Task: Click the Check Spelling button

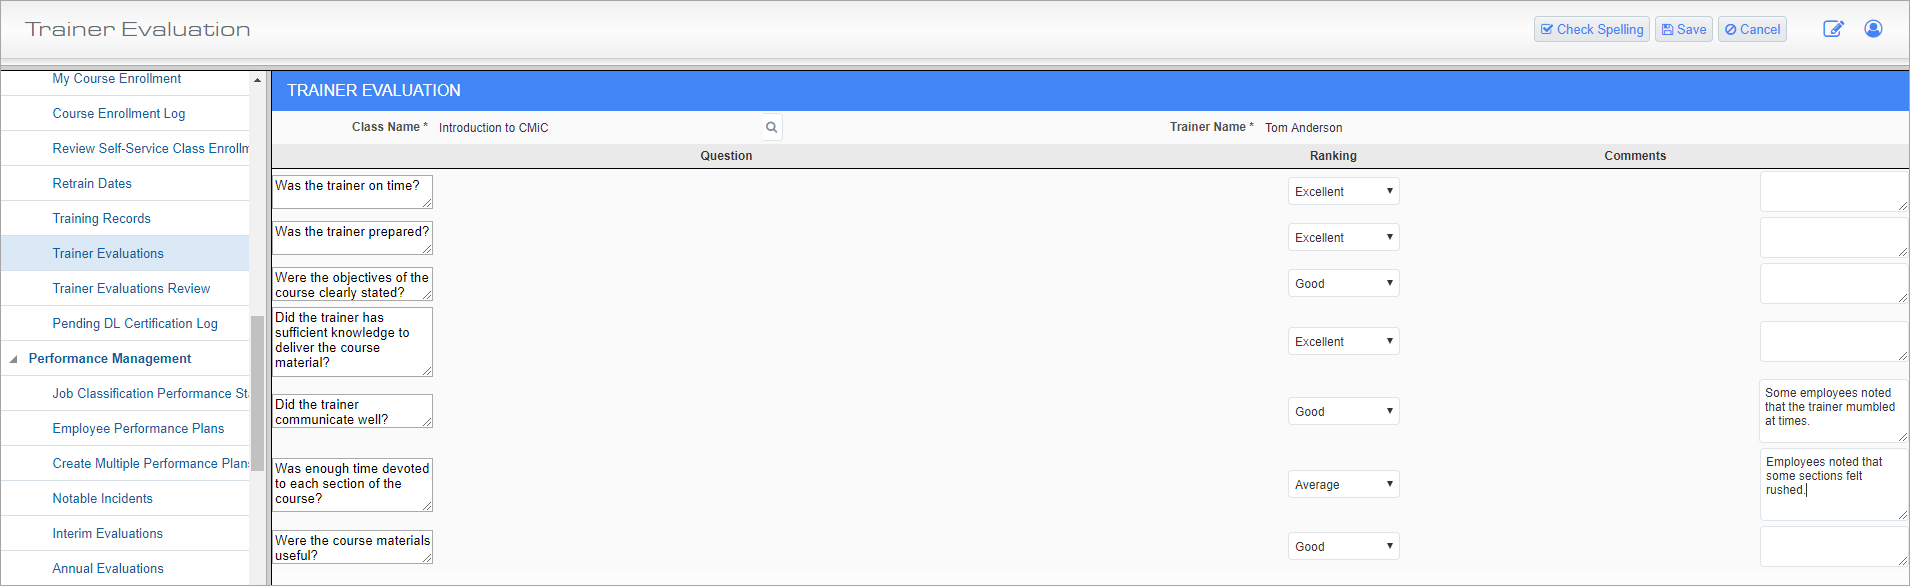Action: [1592, 29]
